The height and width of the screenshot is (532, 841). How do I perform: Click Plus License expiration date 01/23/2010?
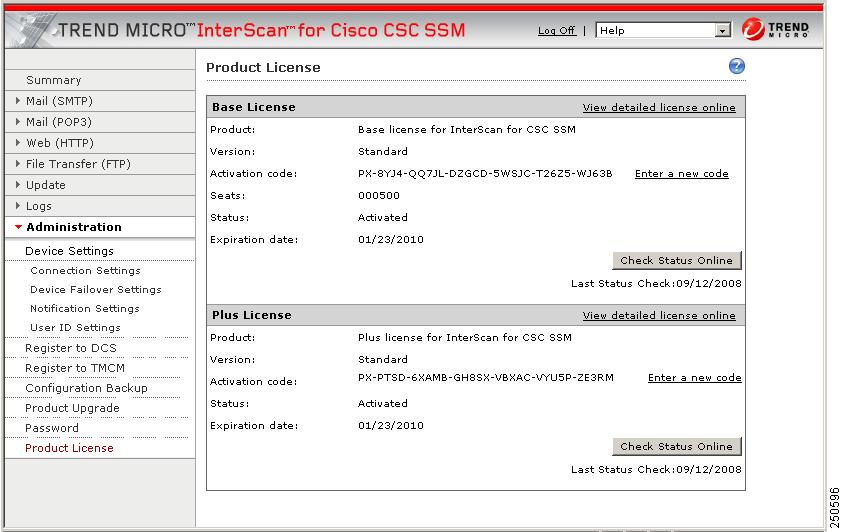point(390,425)
